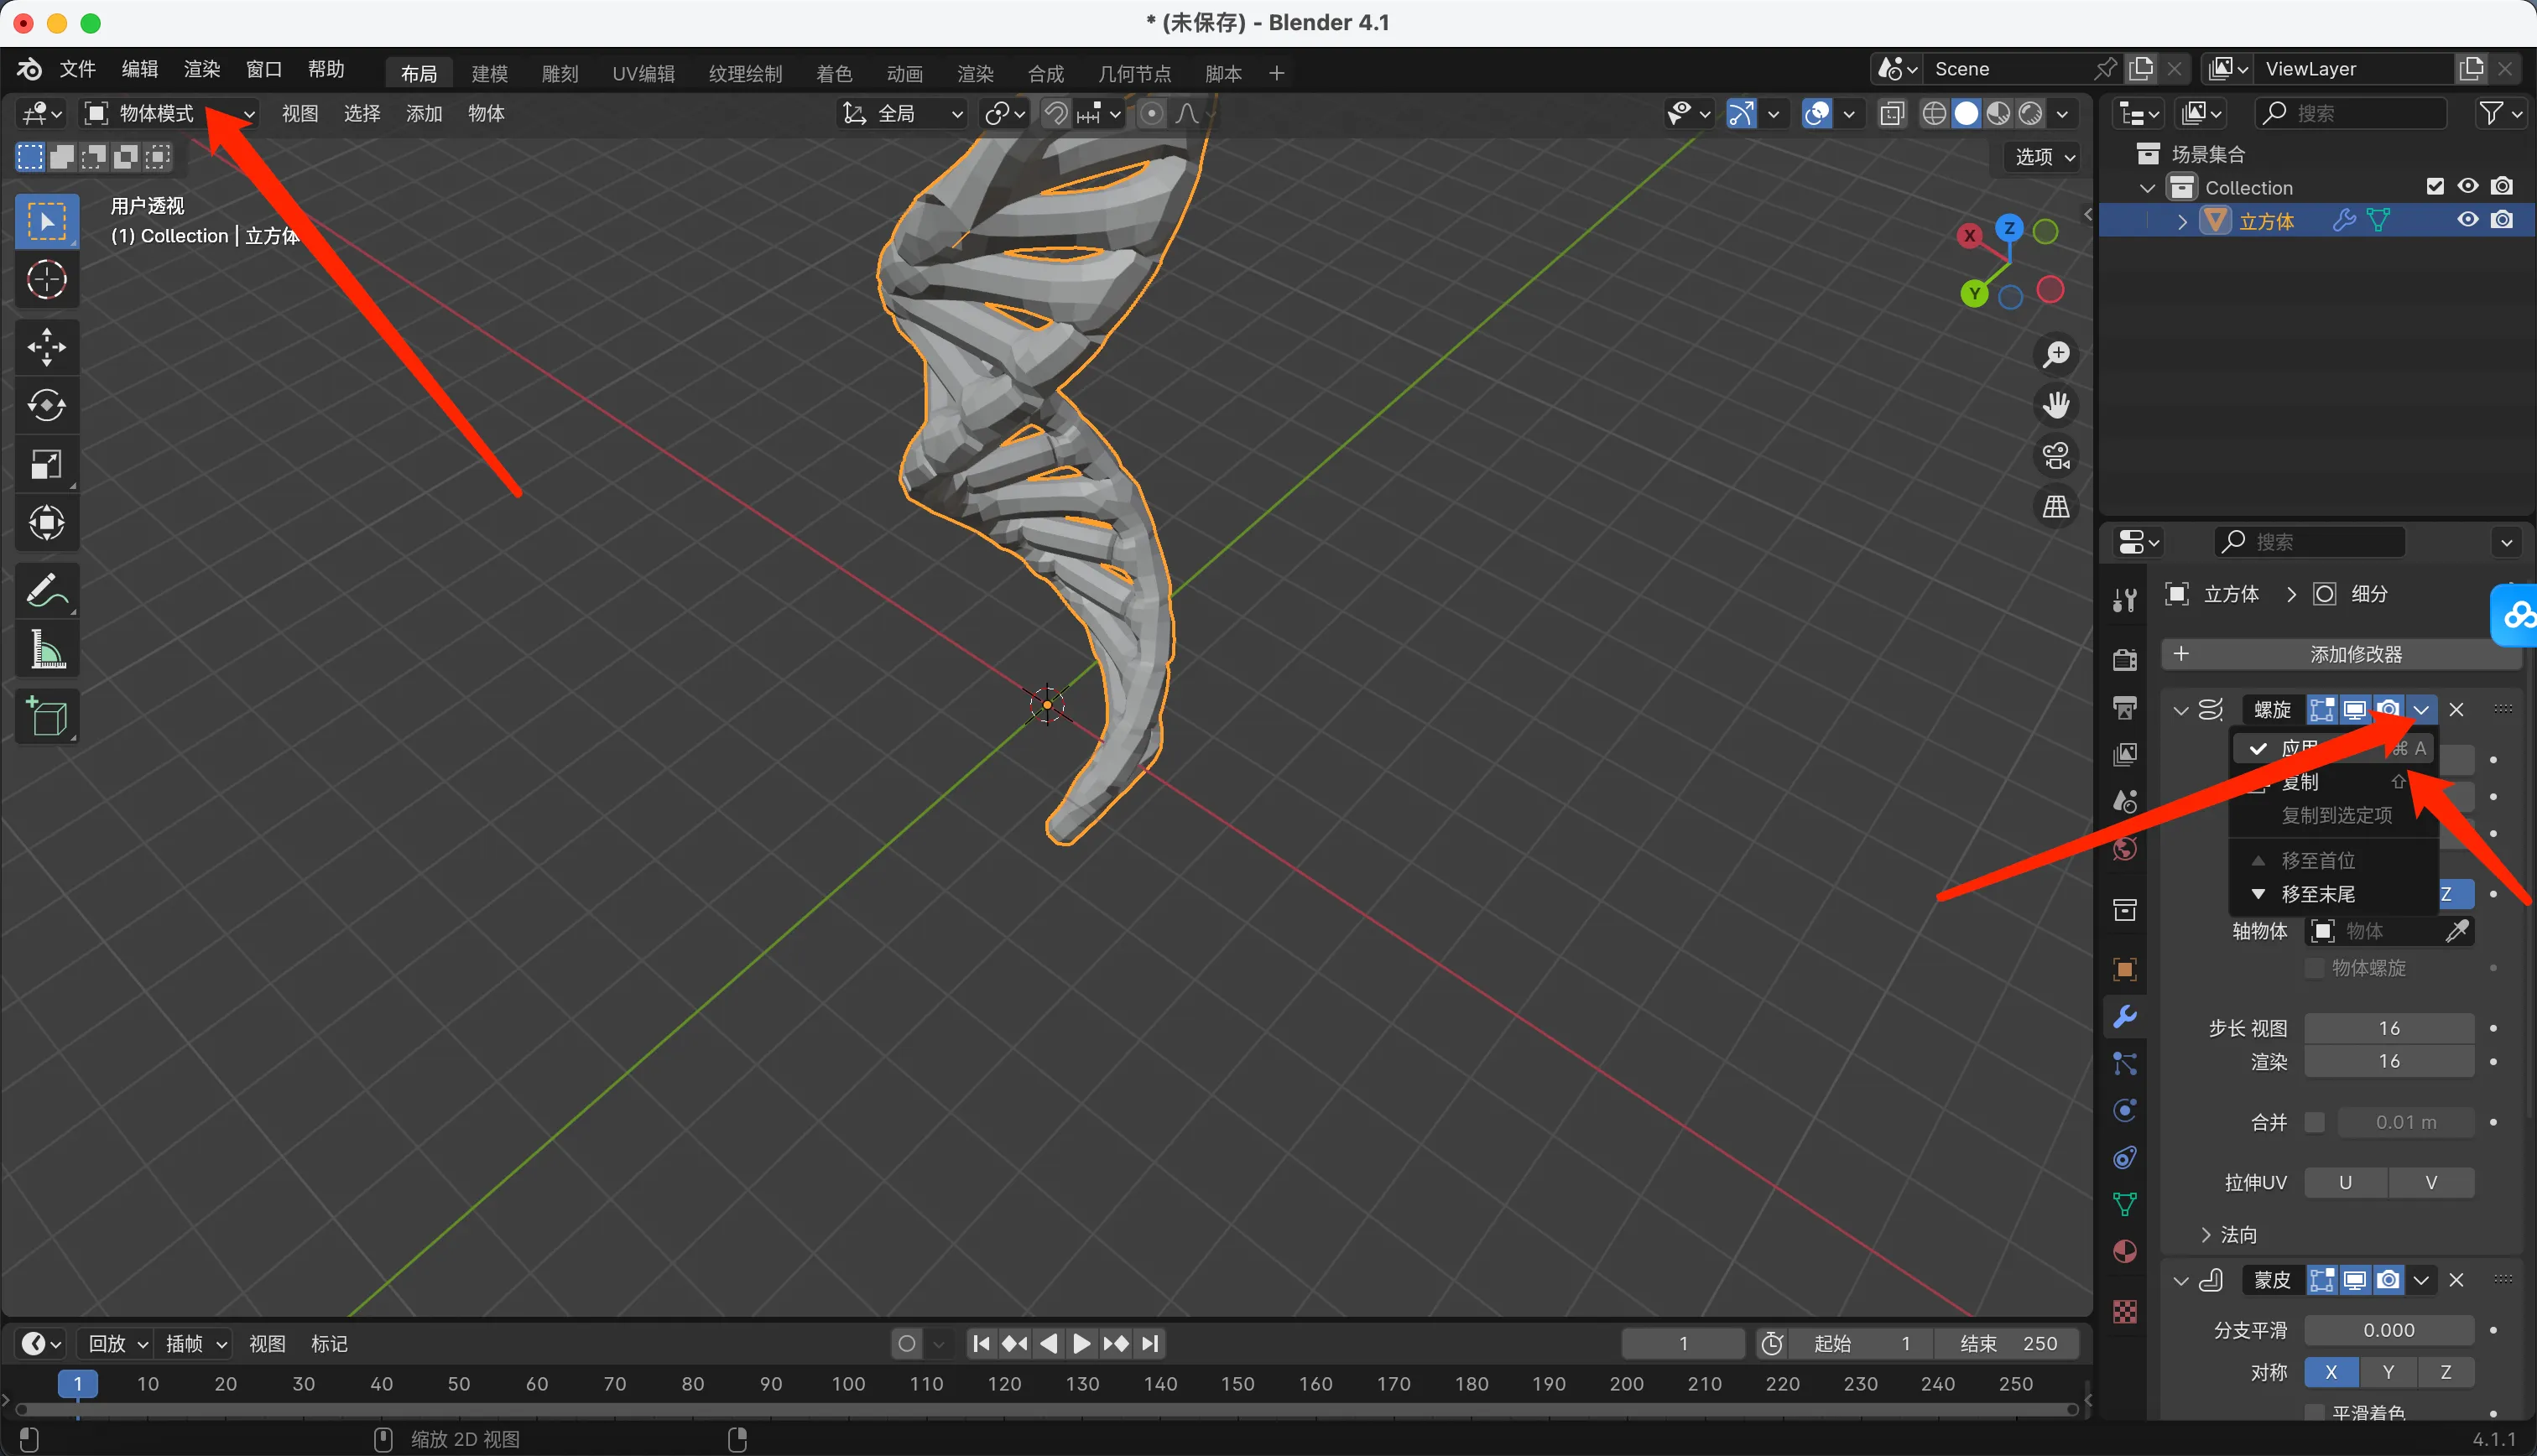The width and height of the screenshot is (2537, 1456).
Task: Click the 添加修改器 button
Action: pyautogui.click(x=2340, y=654)
